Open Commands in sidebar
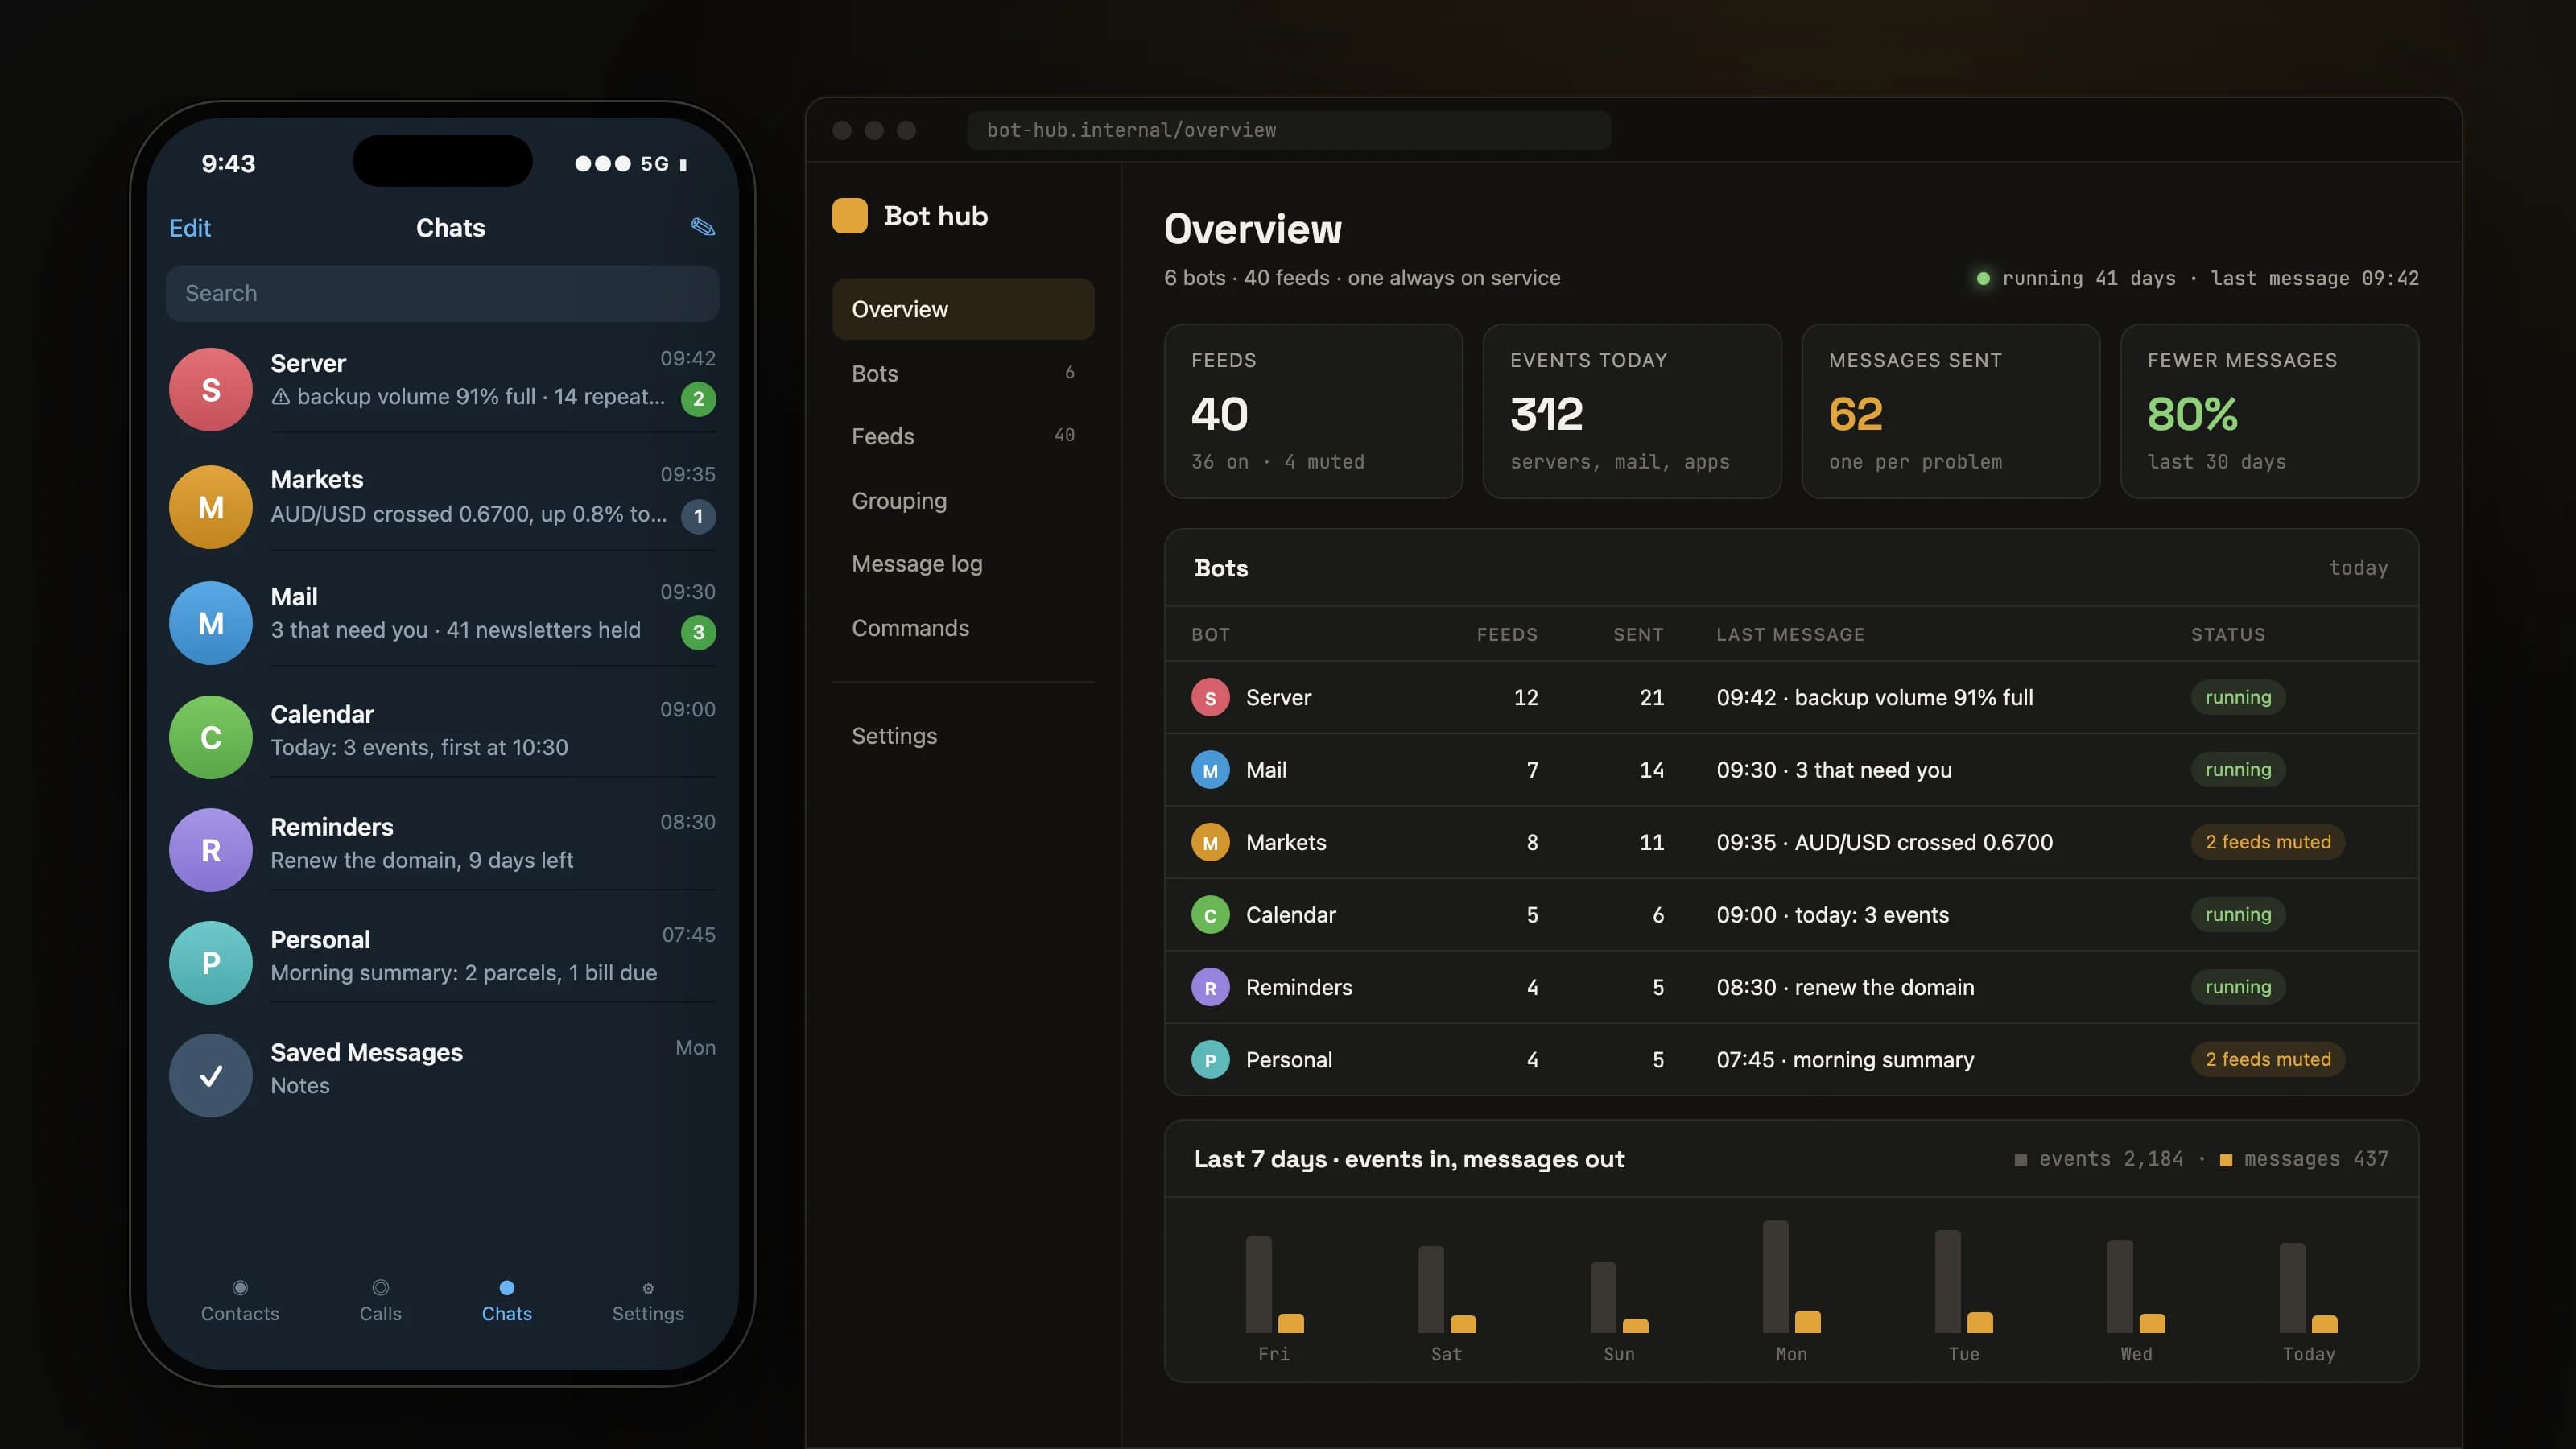 point(963,628)
